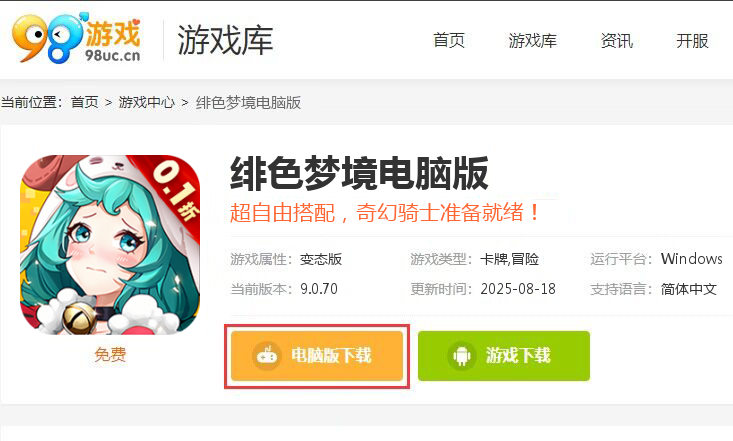This screenshot has height=441, width=733.
Task: Click the 游戏库 header title text
Action: click(225, 40)
